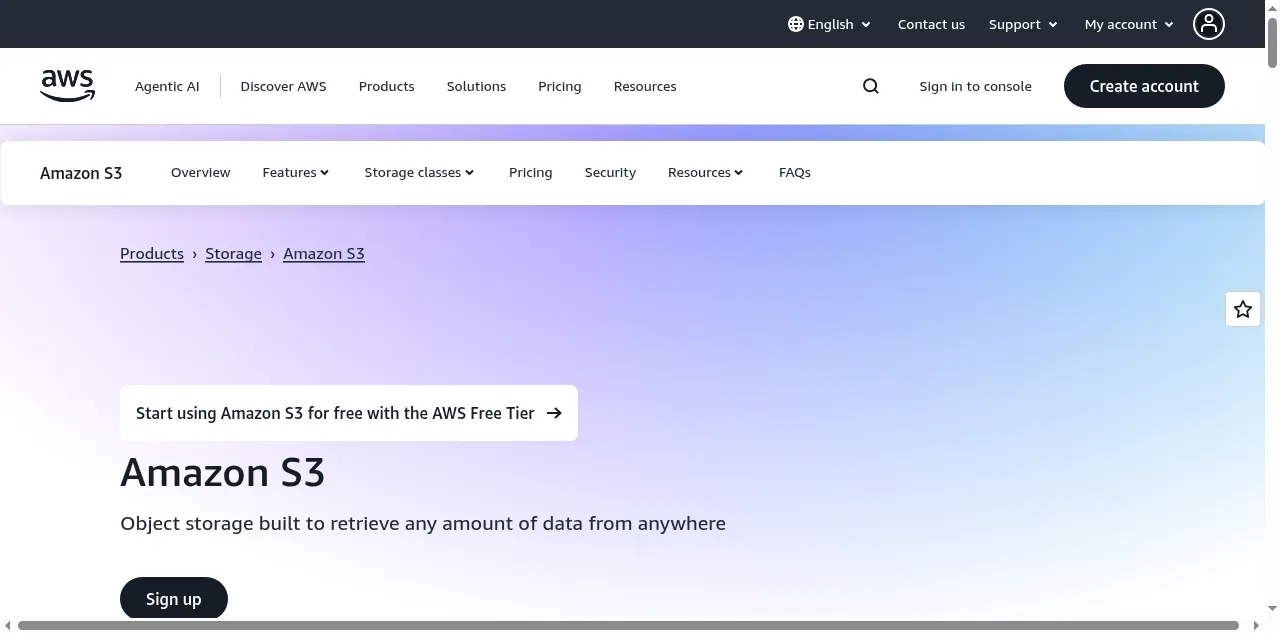Click the globe language icon
1280x633 pixels.
pos(796,24)
